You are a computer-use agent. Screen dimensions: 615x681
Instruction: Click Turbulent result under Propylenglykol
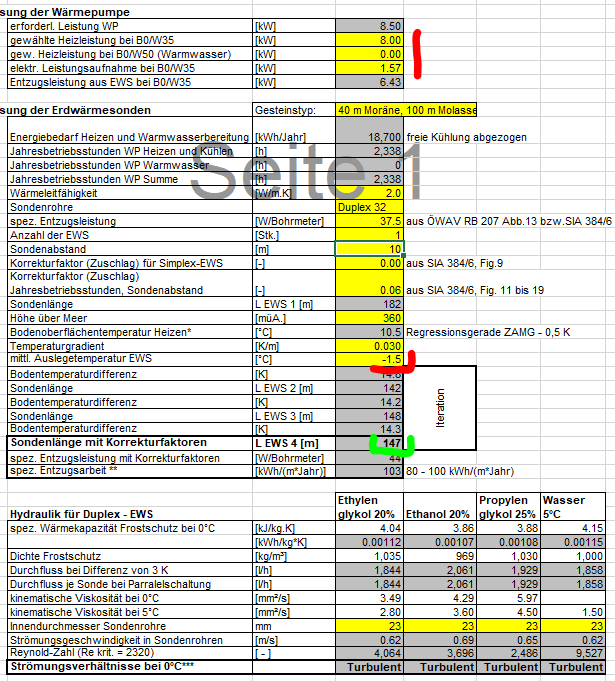pos(509,667)
